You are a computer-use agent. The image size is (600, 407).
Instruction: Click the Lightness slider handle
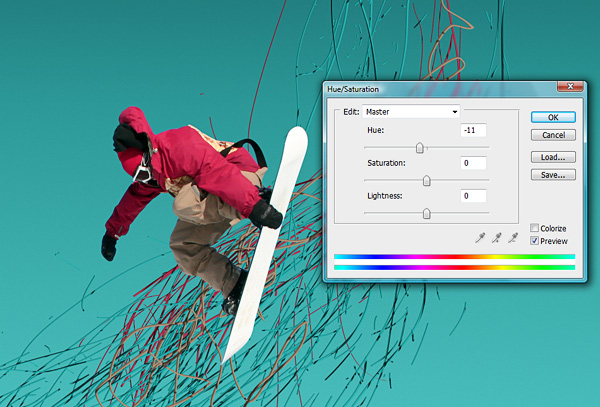[x=427, y=213]
